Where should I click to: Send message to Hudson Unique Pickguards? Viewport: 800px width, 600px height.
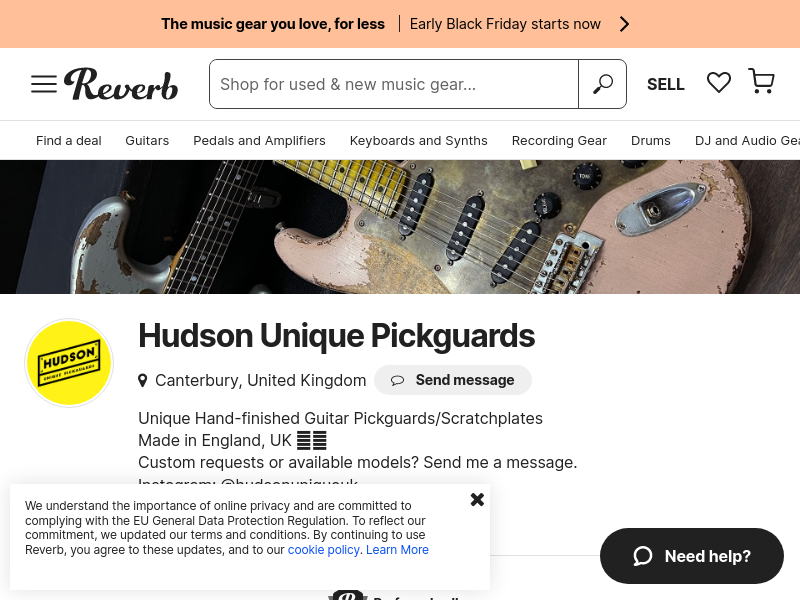coord(453,380)
